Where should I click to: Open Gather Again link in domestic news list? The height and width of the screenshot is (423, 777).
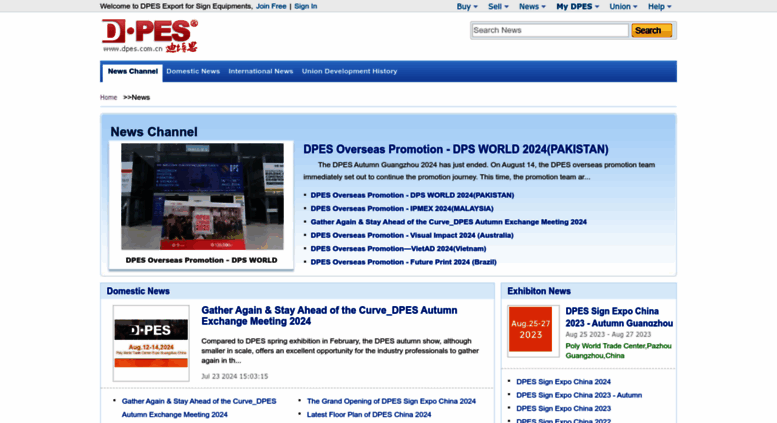click(x=199, y=408)
